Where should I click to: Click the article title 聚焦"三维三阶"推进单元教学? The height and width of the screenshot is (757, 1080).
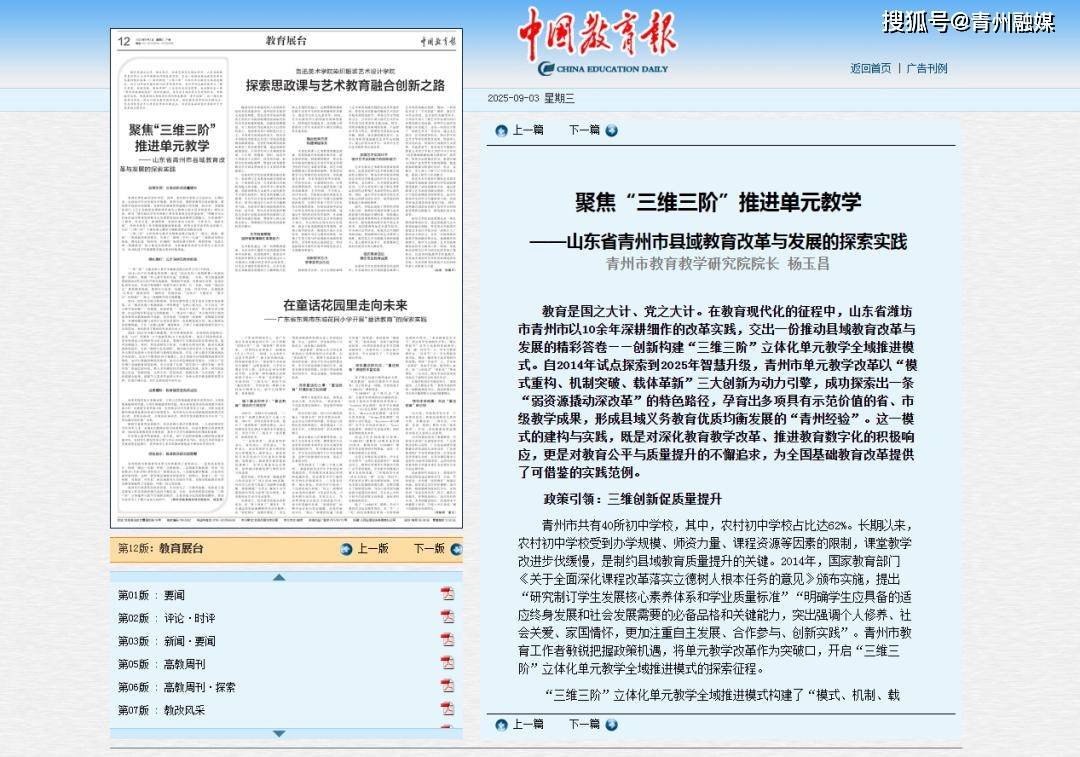(x=718, y=202)
